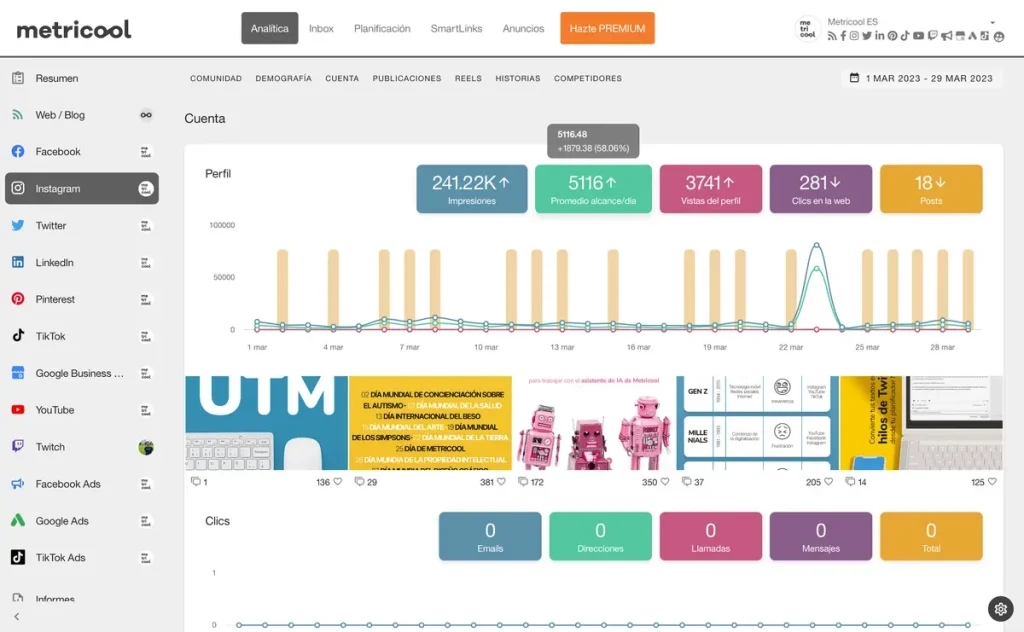Screen dimensions: 1024x632
Task: Open the Analítica section
Action: point(270,28)
